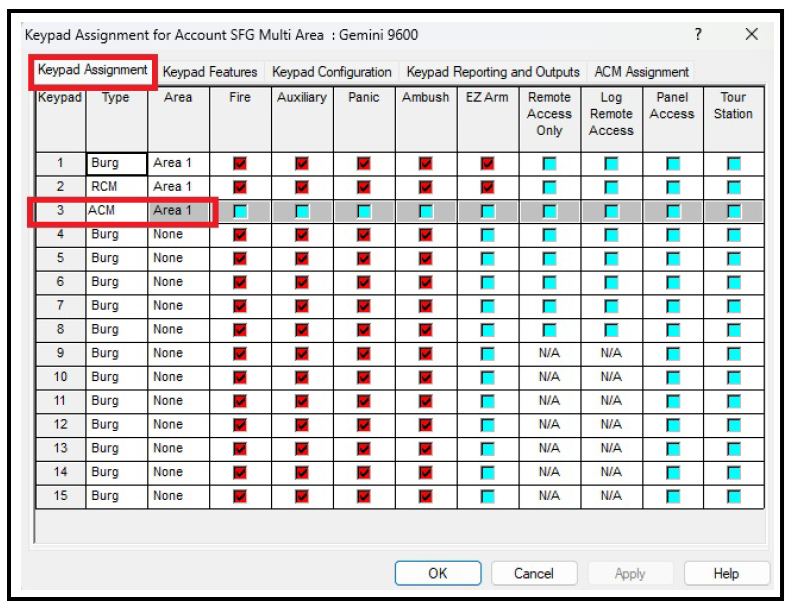Click the Type column header

tap(117, 119)
